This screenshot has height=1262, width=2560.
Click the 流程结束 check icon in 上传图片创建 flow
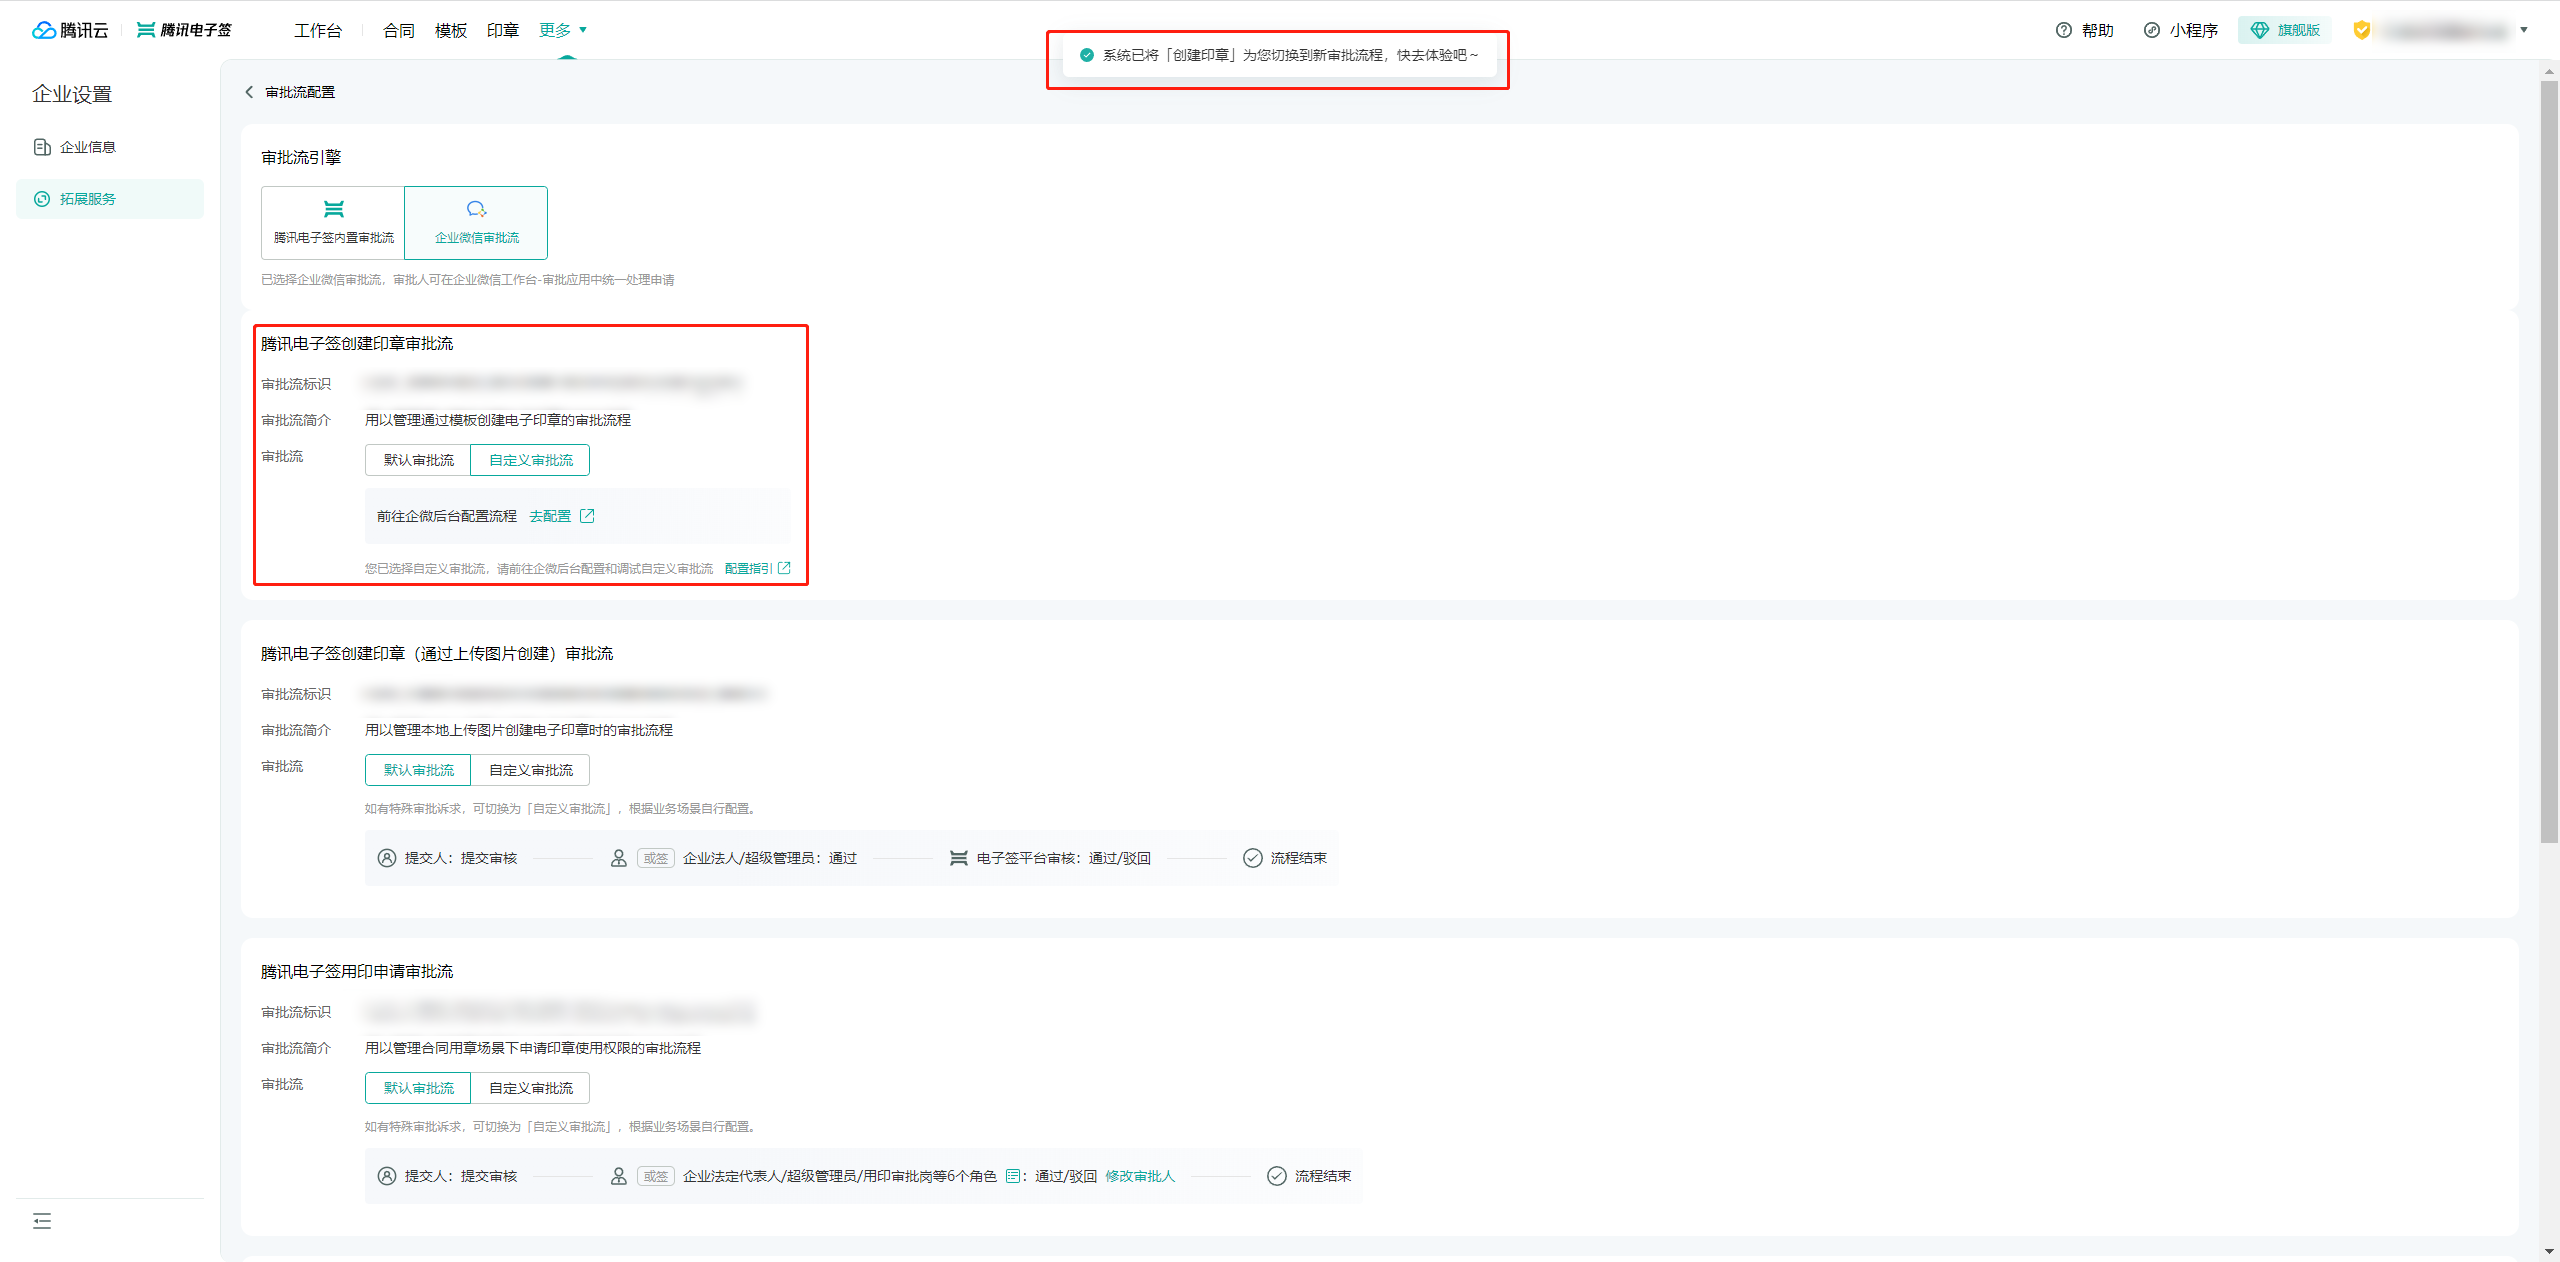click(1252, 858)
